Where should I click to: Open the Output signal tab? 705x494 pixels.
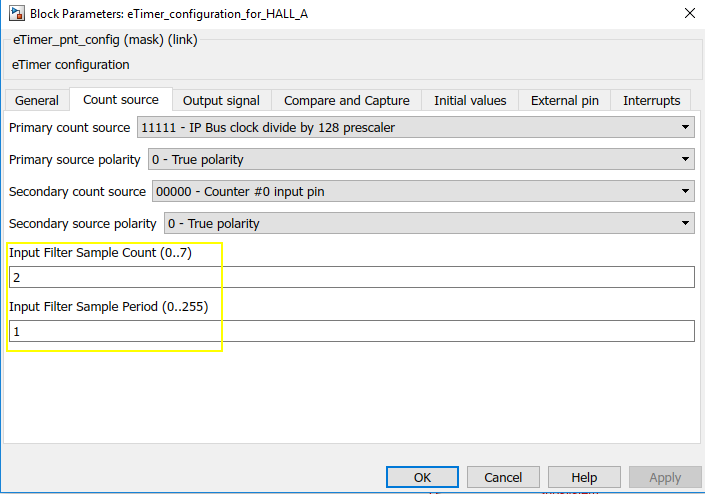(221, 100)
